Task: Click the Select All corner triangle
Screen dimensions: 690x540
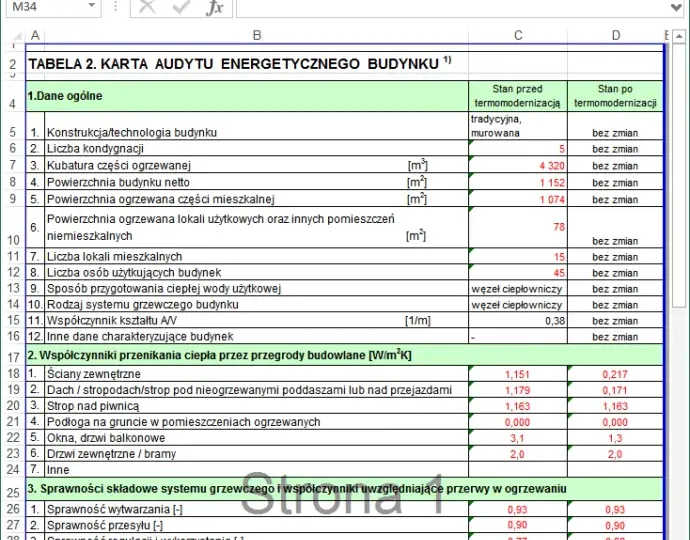Action: [17, 36]
